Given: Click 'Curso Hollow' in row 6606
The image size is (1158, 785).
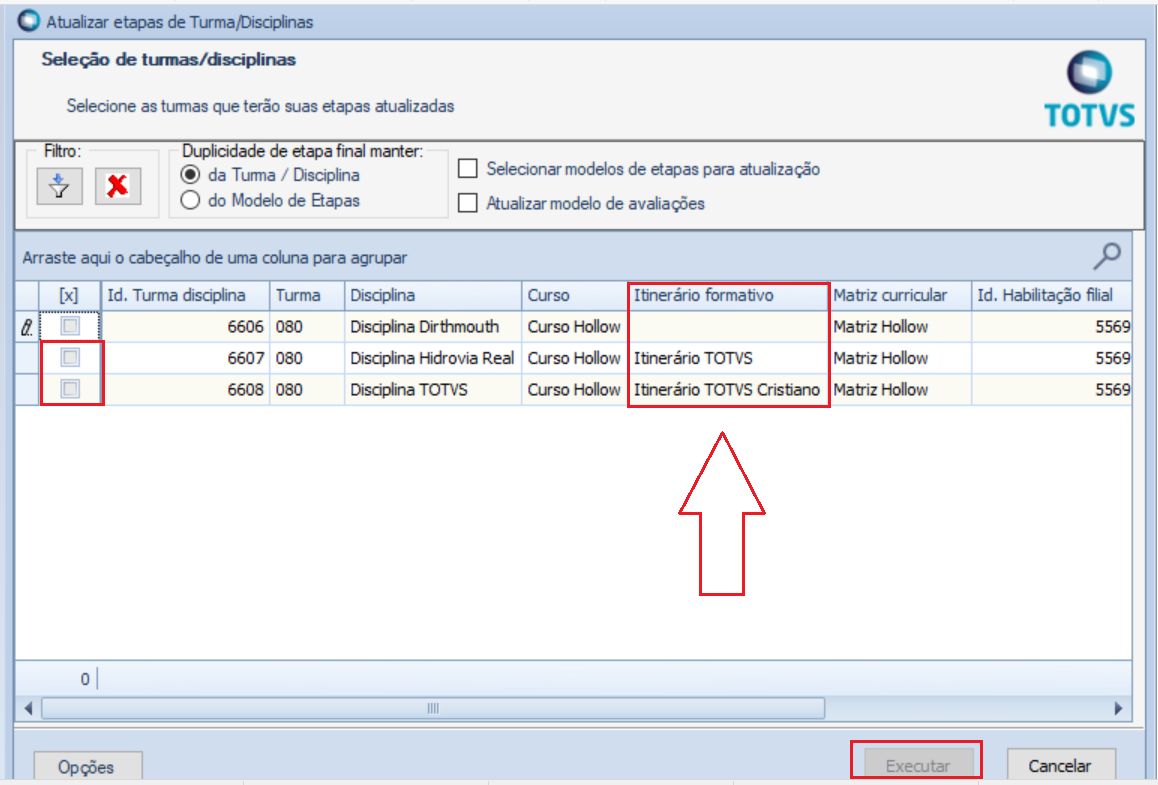Looking at the screenshot, I should point(575,327).
